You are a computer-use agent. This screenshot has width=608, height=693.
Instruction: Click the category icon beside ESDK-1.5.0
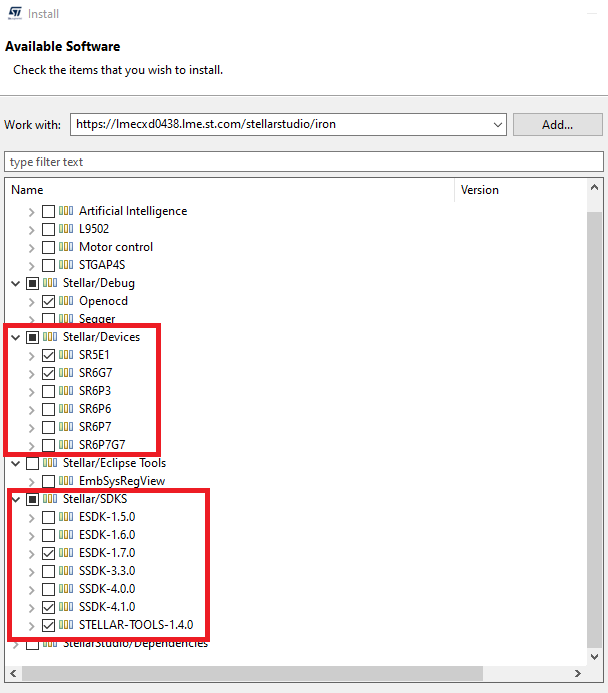point(66,517)
